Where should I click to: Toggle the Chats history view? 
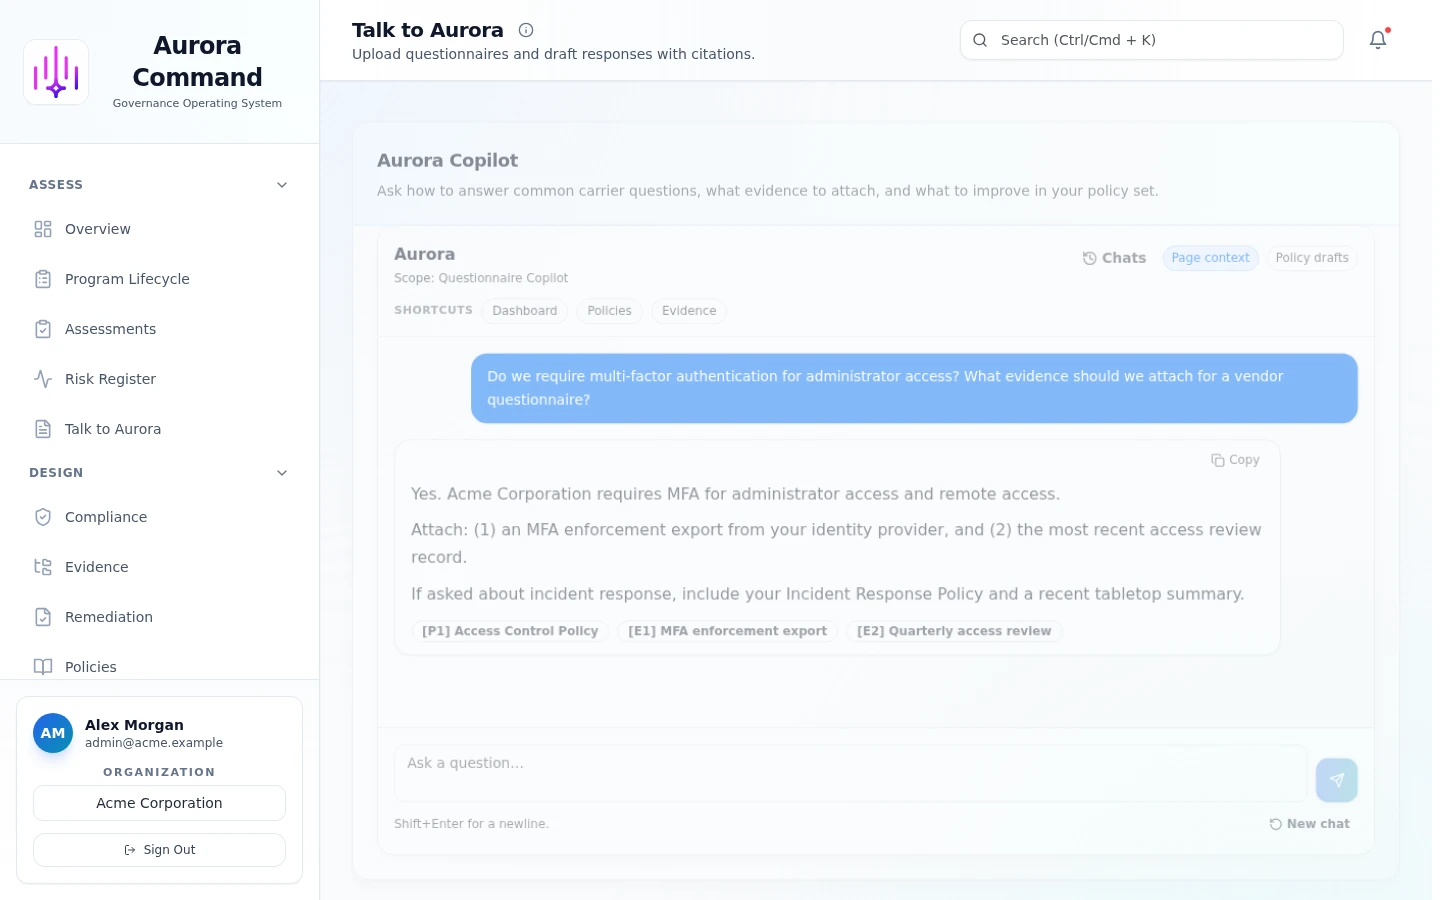click(x=1114, y=258)
